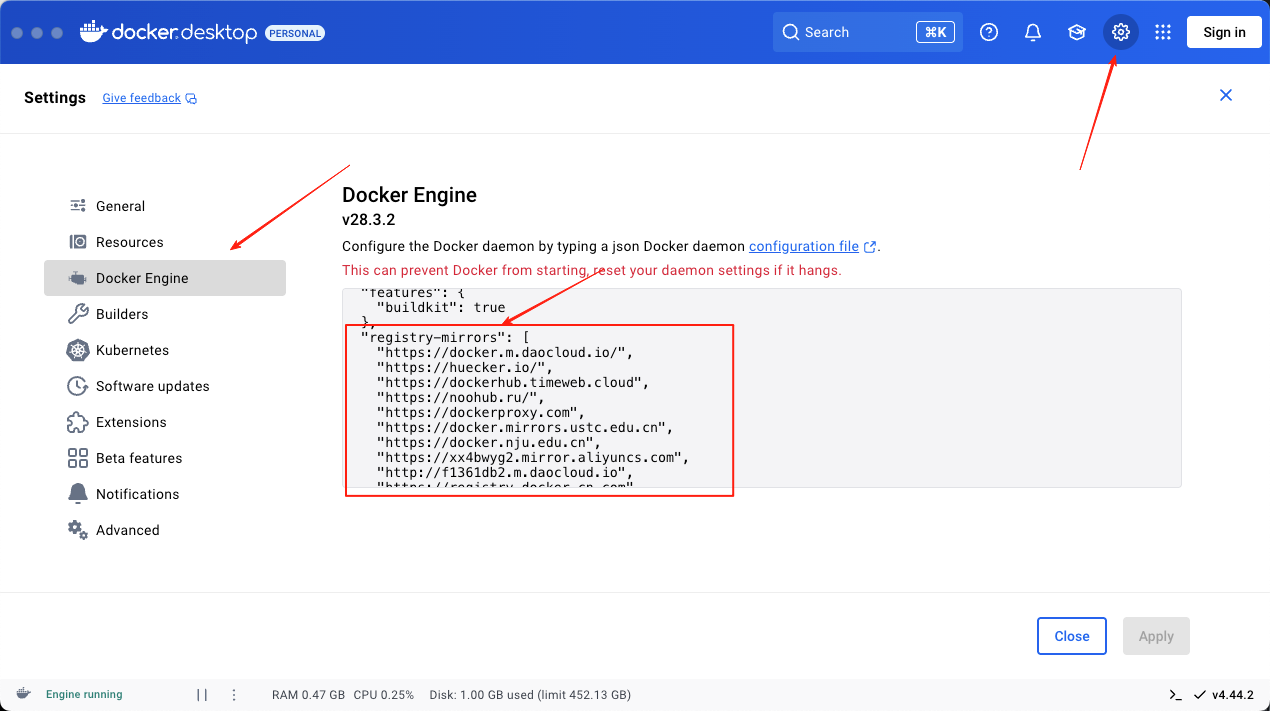The height and width of the screenshot is (711, 1270).
Task: Click the noohub.ru mirror line
Action: [x=460, y=397]
